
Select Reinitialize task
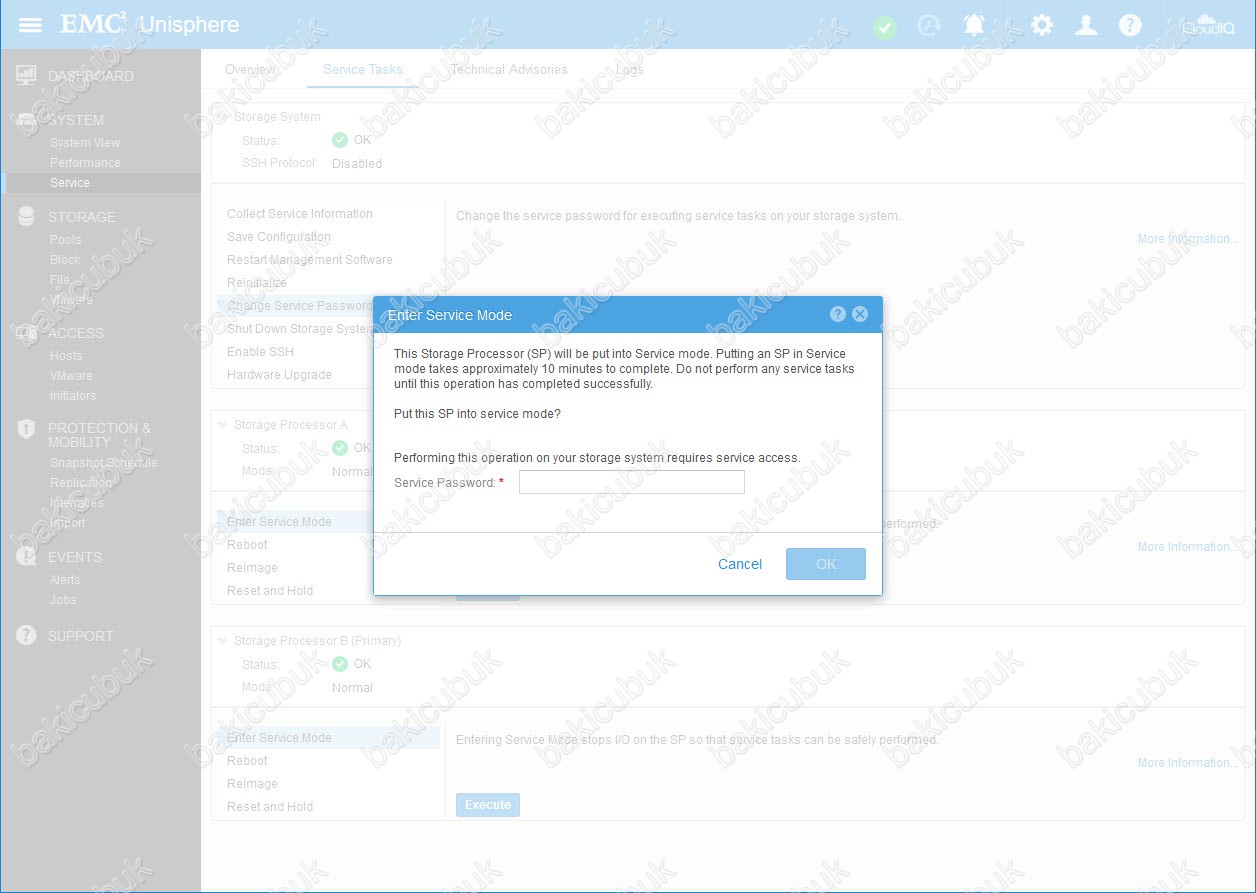[257, 283]
